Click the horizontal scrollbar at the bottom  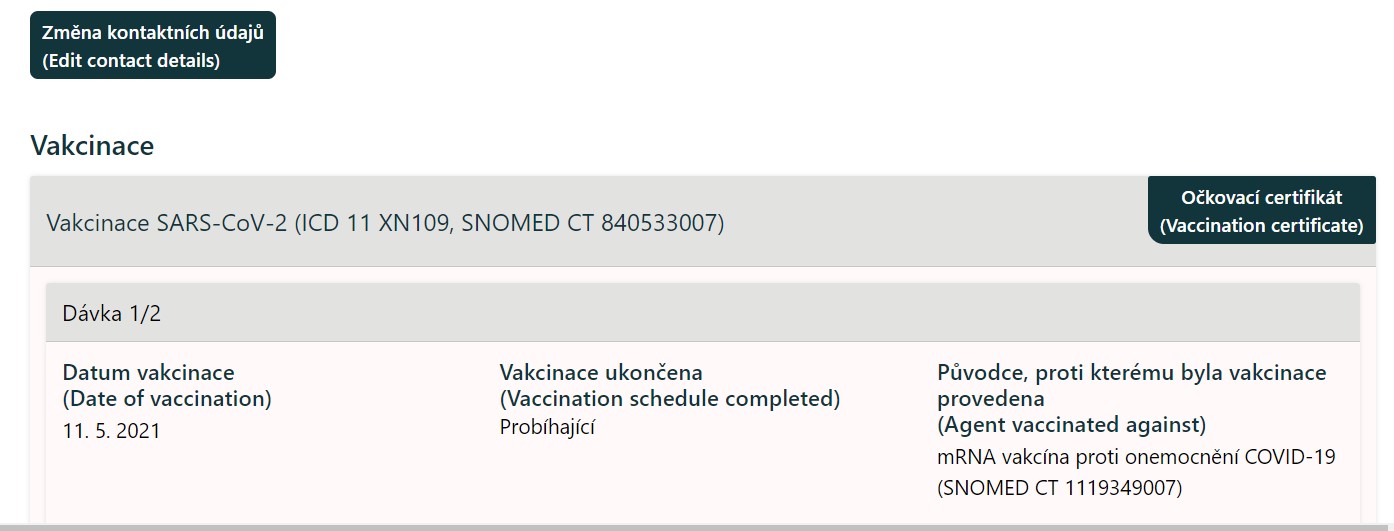(696, 526)
